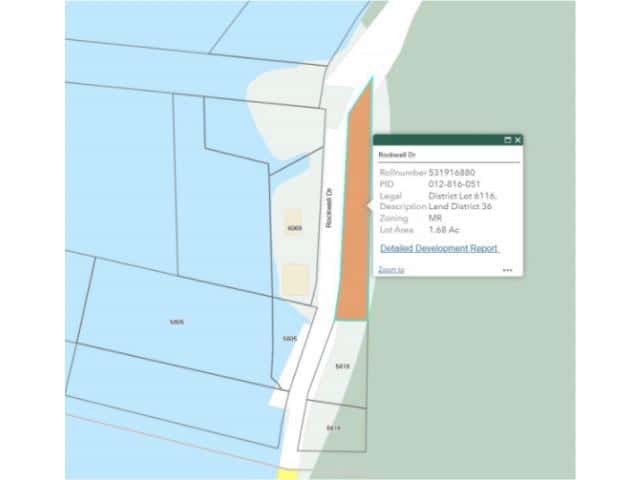Click the Lot Area value 1.68 Ac
The height and width of the screenshot is (480, 640).
click(x=444, y=229)
